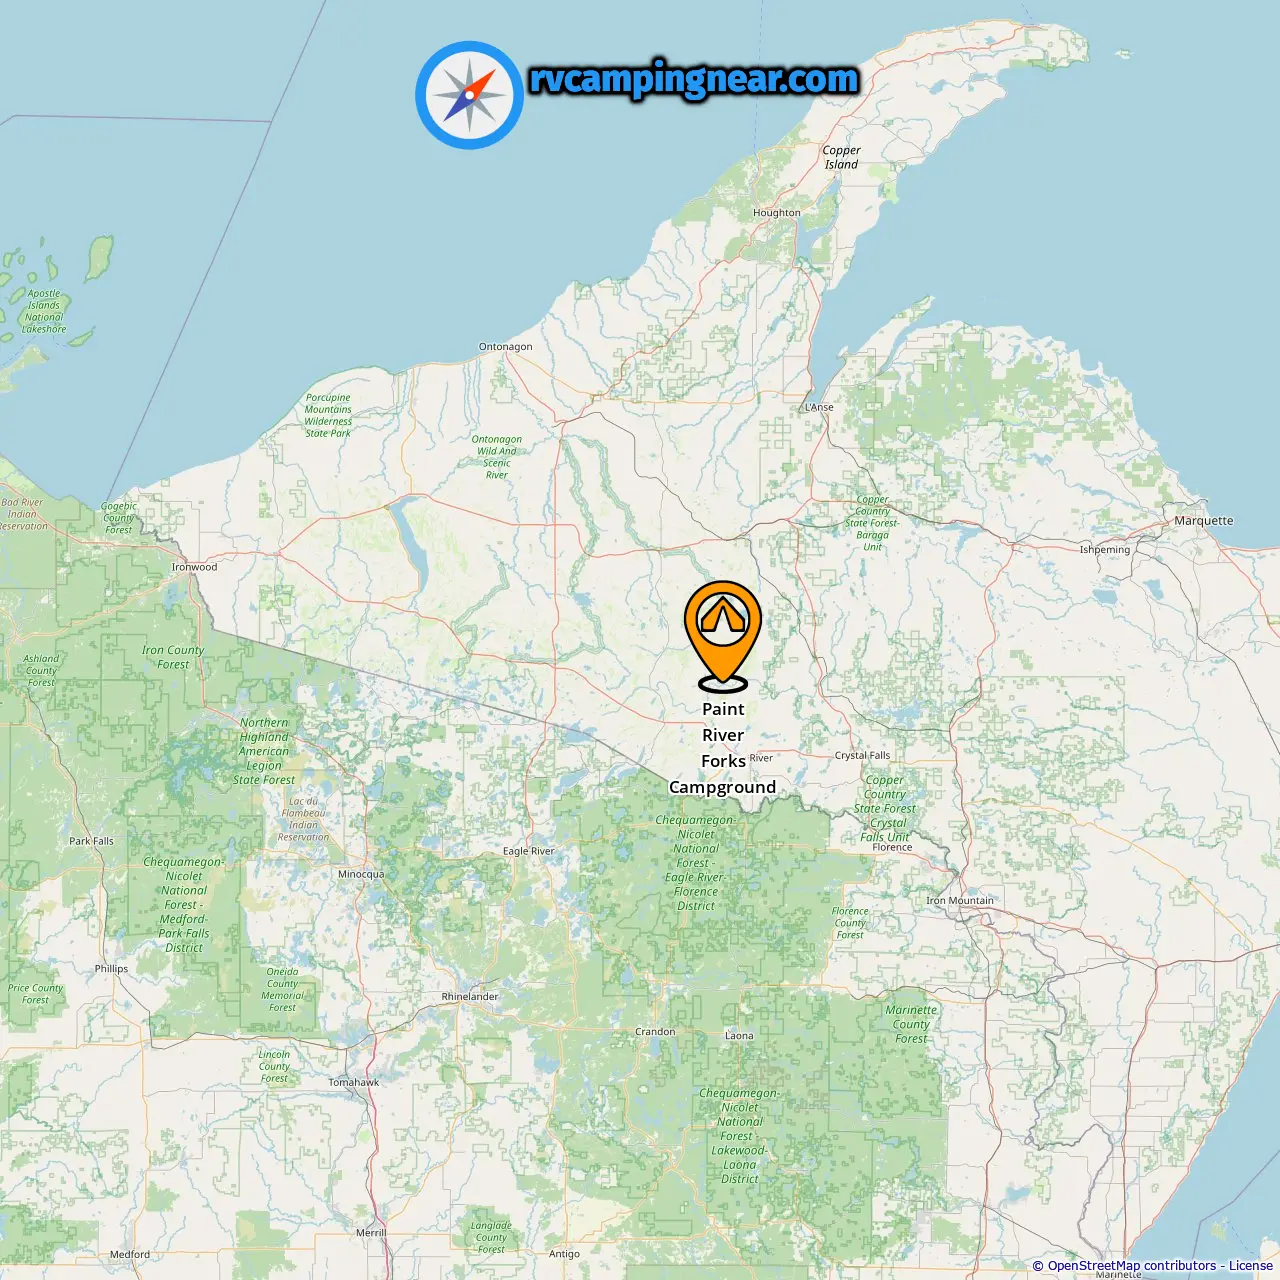The image size is (1280, 1280).
Task: Select the Iron Mountain label
Action: pos(960,901)
